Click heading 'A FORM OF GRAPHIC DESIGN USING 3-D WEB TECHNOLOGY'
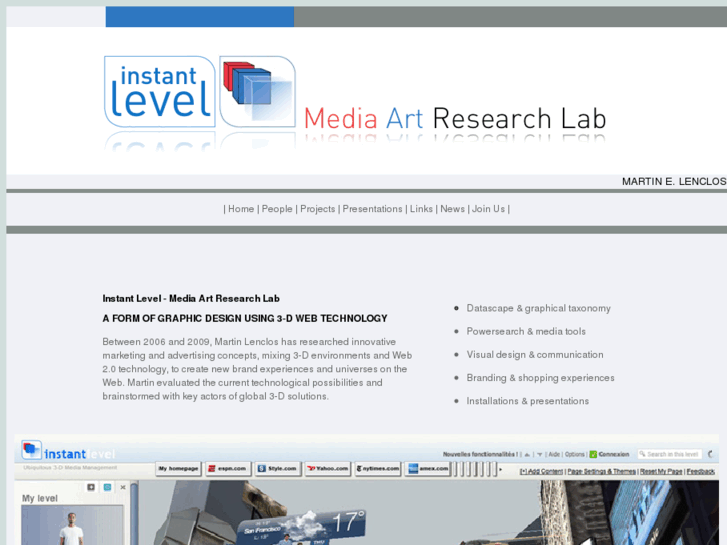 (x=245, y=319)
